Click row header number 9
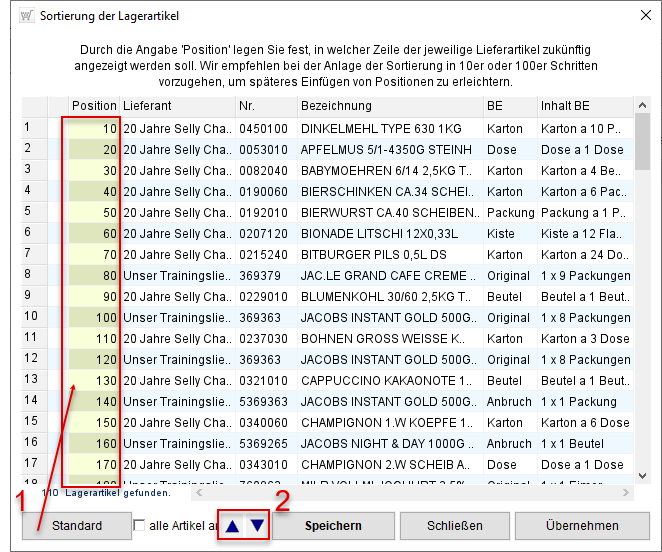 tap(34, 295)
